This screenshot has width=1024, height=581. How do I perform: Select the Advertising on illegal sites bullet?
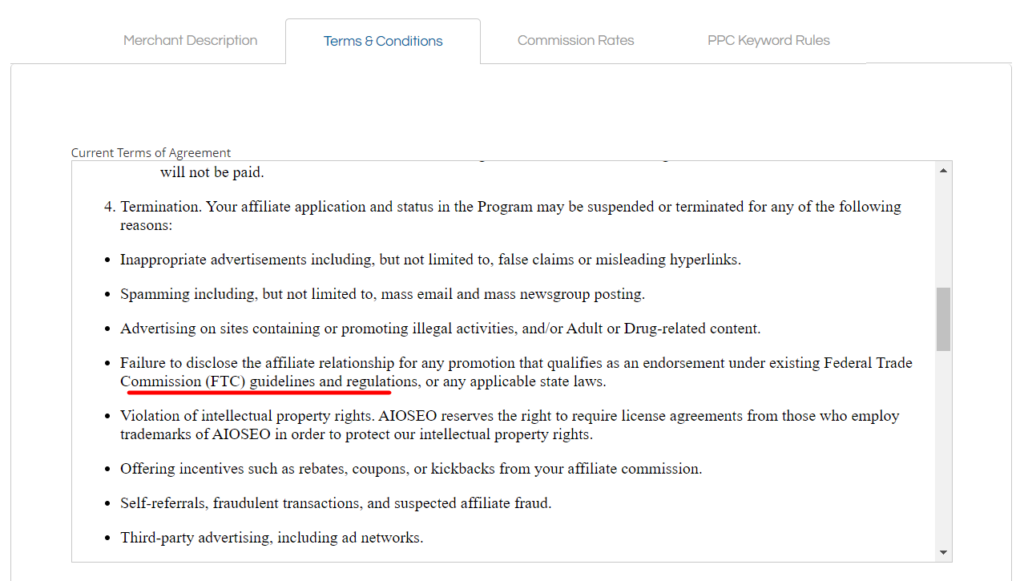point(440,328)
